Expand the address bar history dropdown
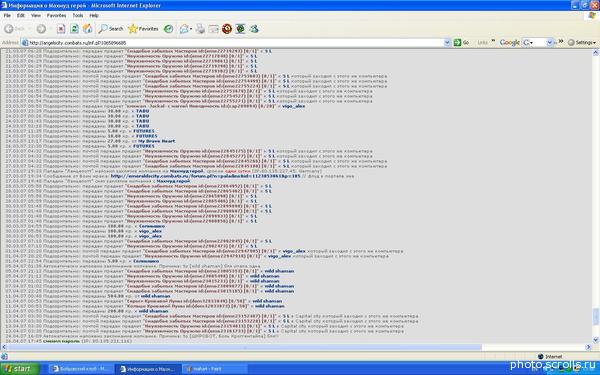This screenshot has height=375, width=600. (447, 43)
